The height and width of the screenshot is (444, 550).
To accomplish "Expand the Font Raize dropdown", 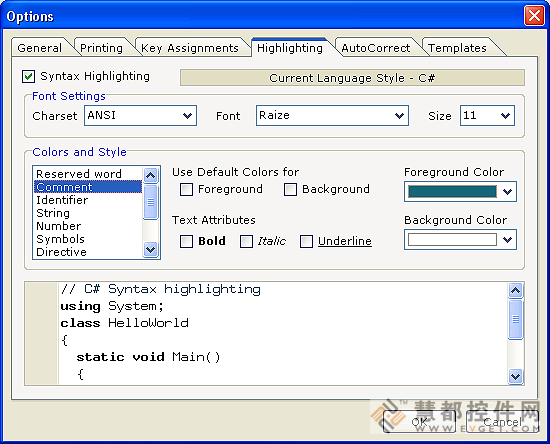I will pyautogui.click(x=399, y=116).
